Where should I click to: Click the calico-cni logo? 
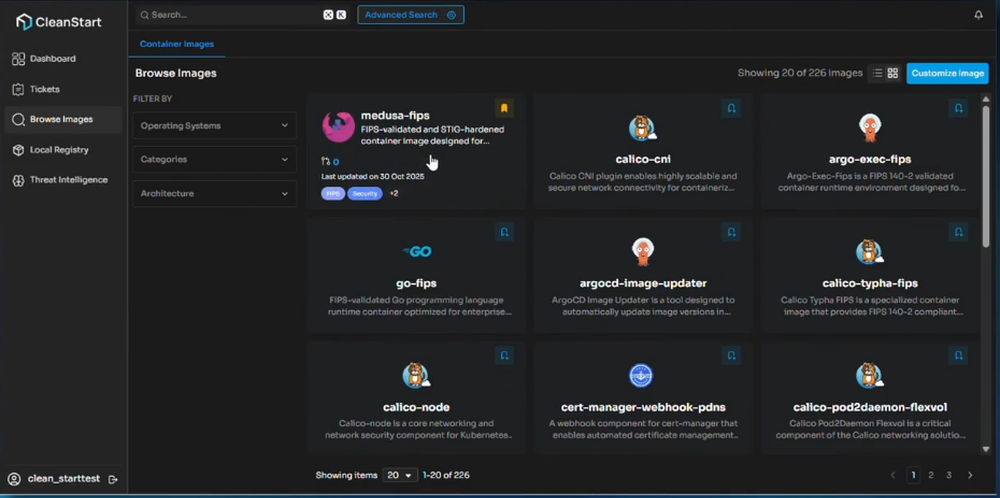click(642, 128)
